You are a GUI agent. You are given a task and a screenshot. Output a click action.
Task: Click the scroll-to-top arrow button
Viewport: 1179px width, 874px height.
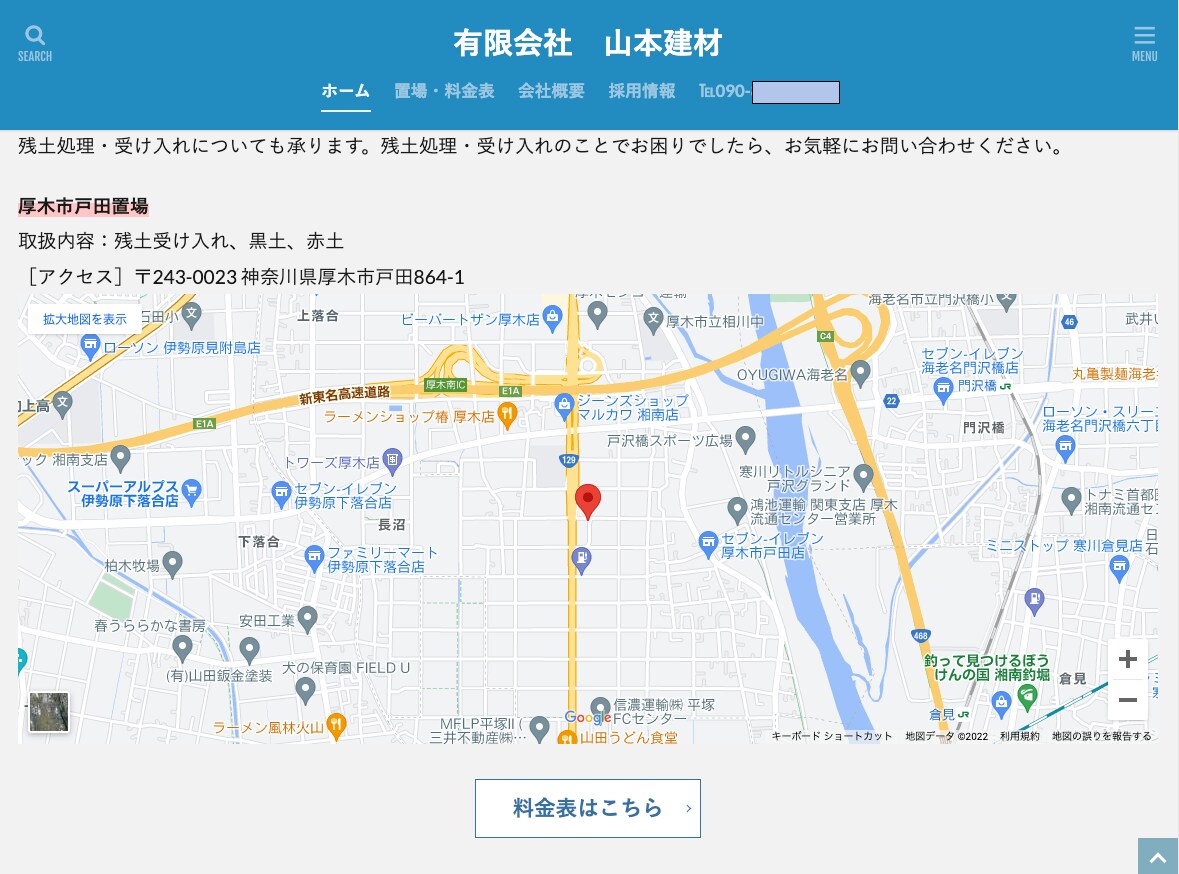tap(1158, 856)
